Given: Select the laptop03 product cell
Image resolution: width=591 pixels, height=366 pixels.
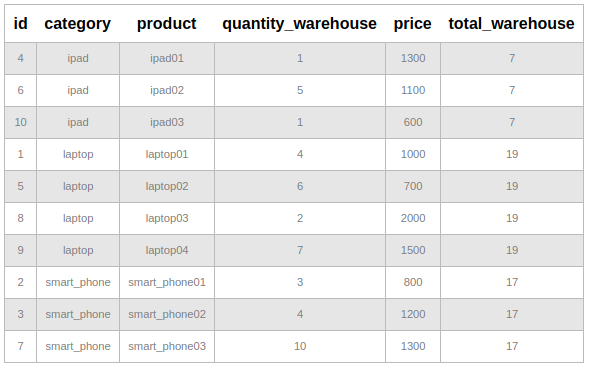Looking at the screenshot, I should [167, 219].
